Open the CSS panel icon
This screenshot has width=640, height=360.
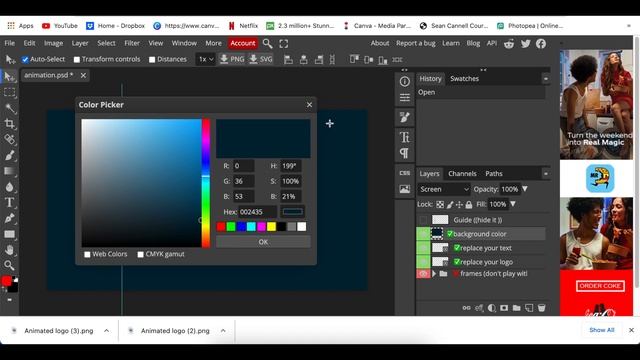(x=404, y=173)
